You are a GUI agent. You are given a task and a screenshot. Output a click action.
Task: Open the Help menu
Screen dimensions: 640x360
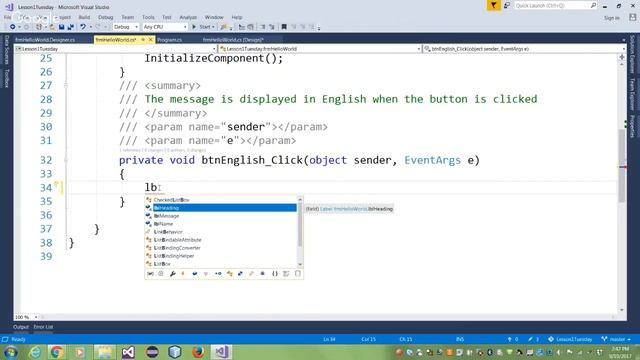coord(237,17)
